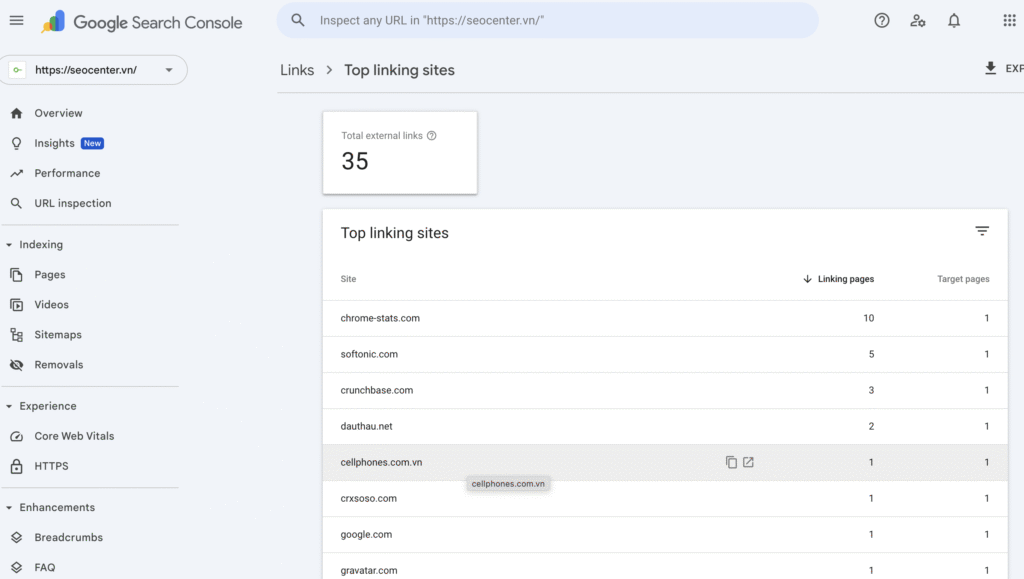The image size is (1024, 579).
Task: Click info icon beside Total external links
Action: tap(432, 136)
